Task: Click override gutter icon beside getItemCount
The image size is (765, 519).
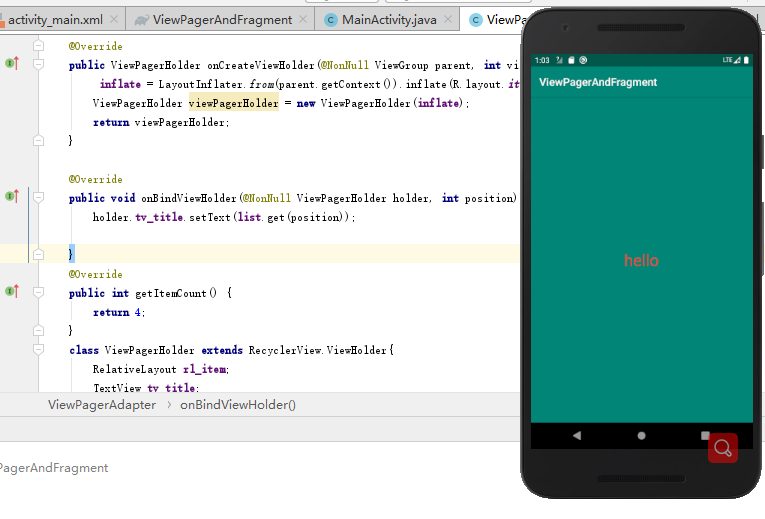Action: tap(12, 291)
